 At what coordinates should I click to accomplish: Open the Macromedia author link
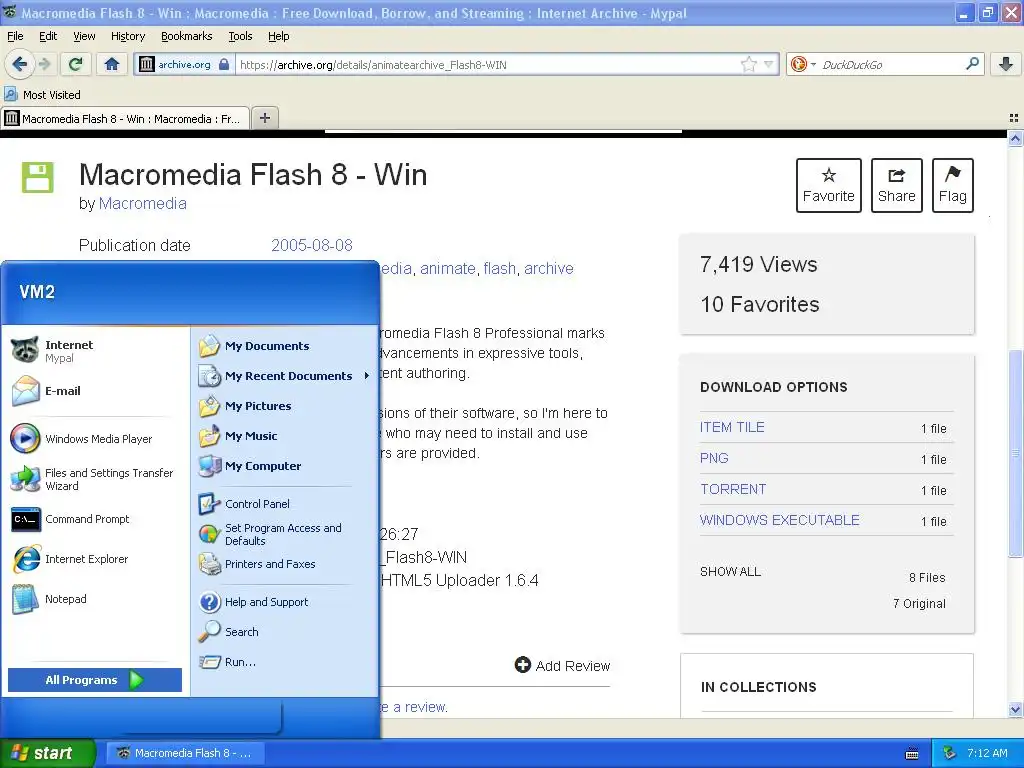[x=142, y=204]
